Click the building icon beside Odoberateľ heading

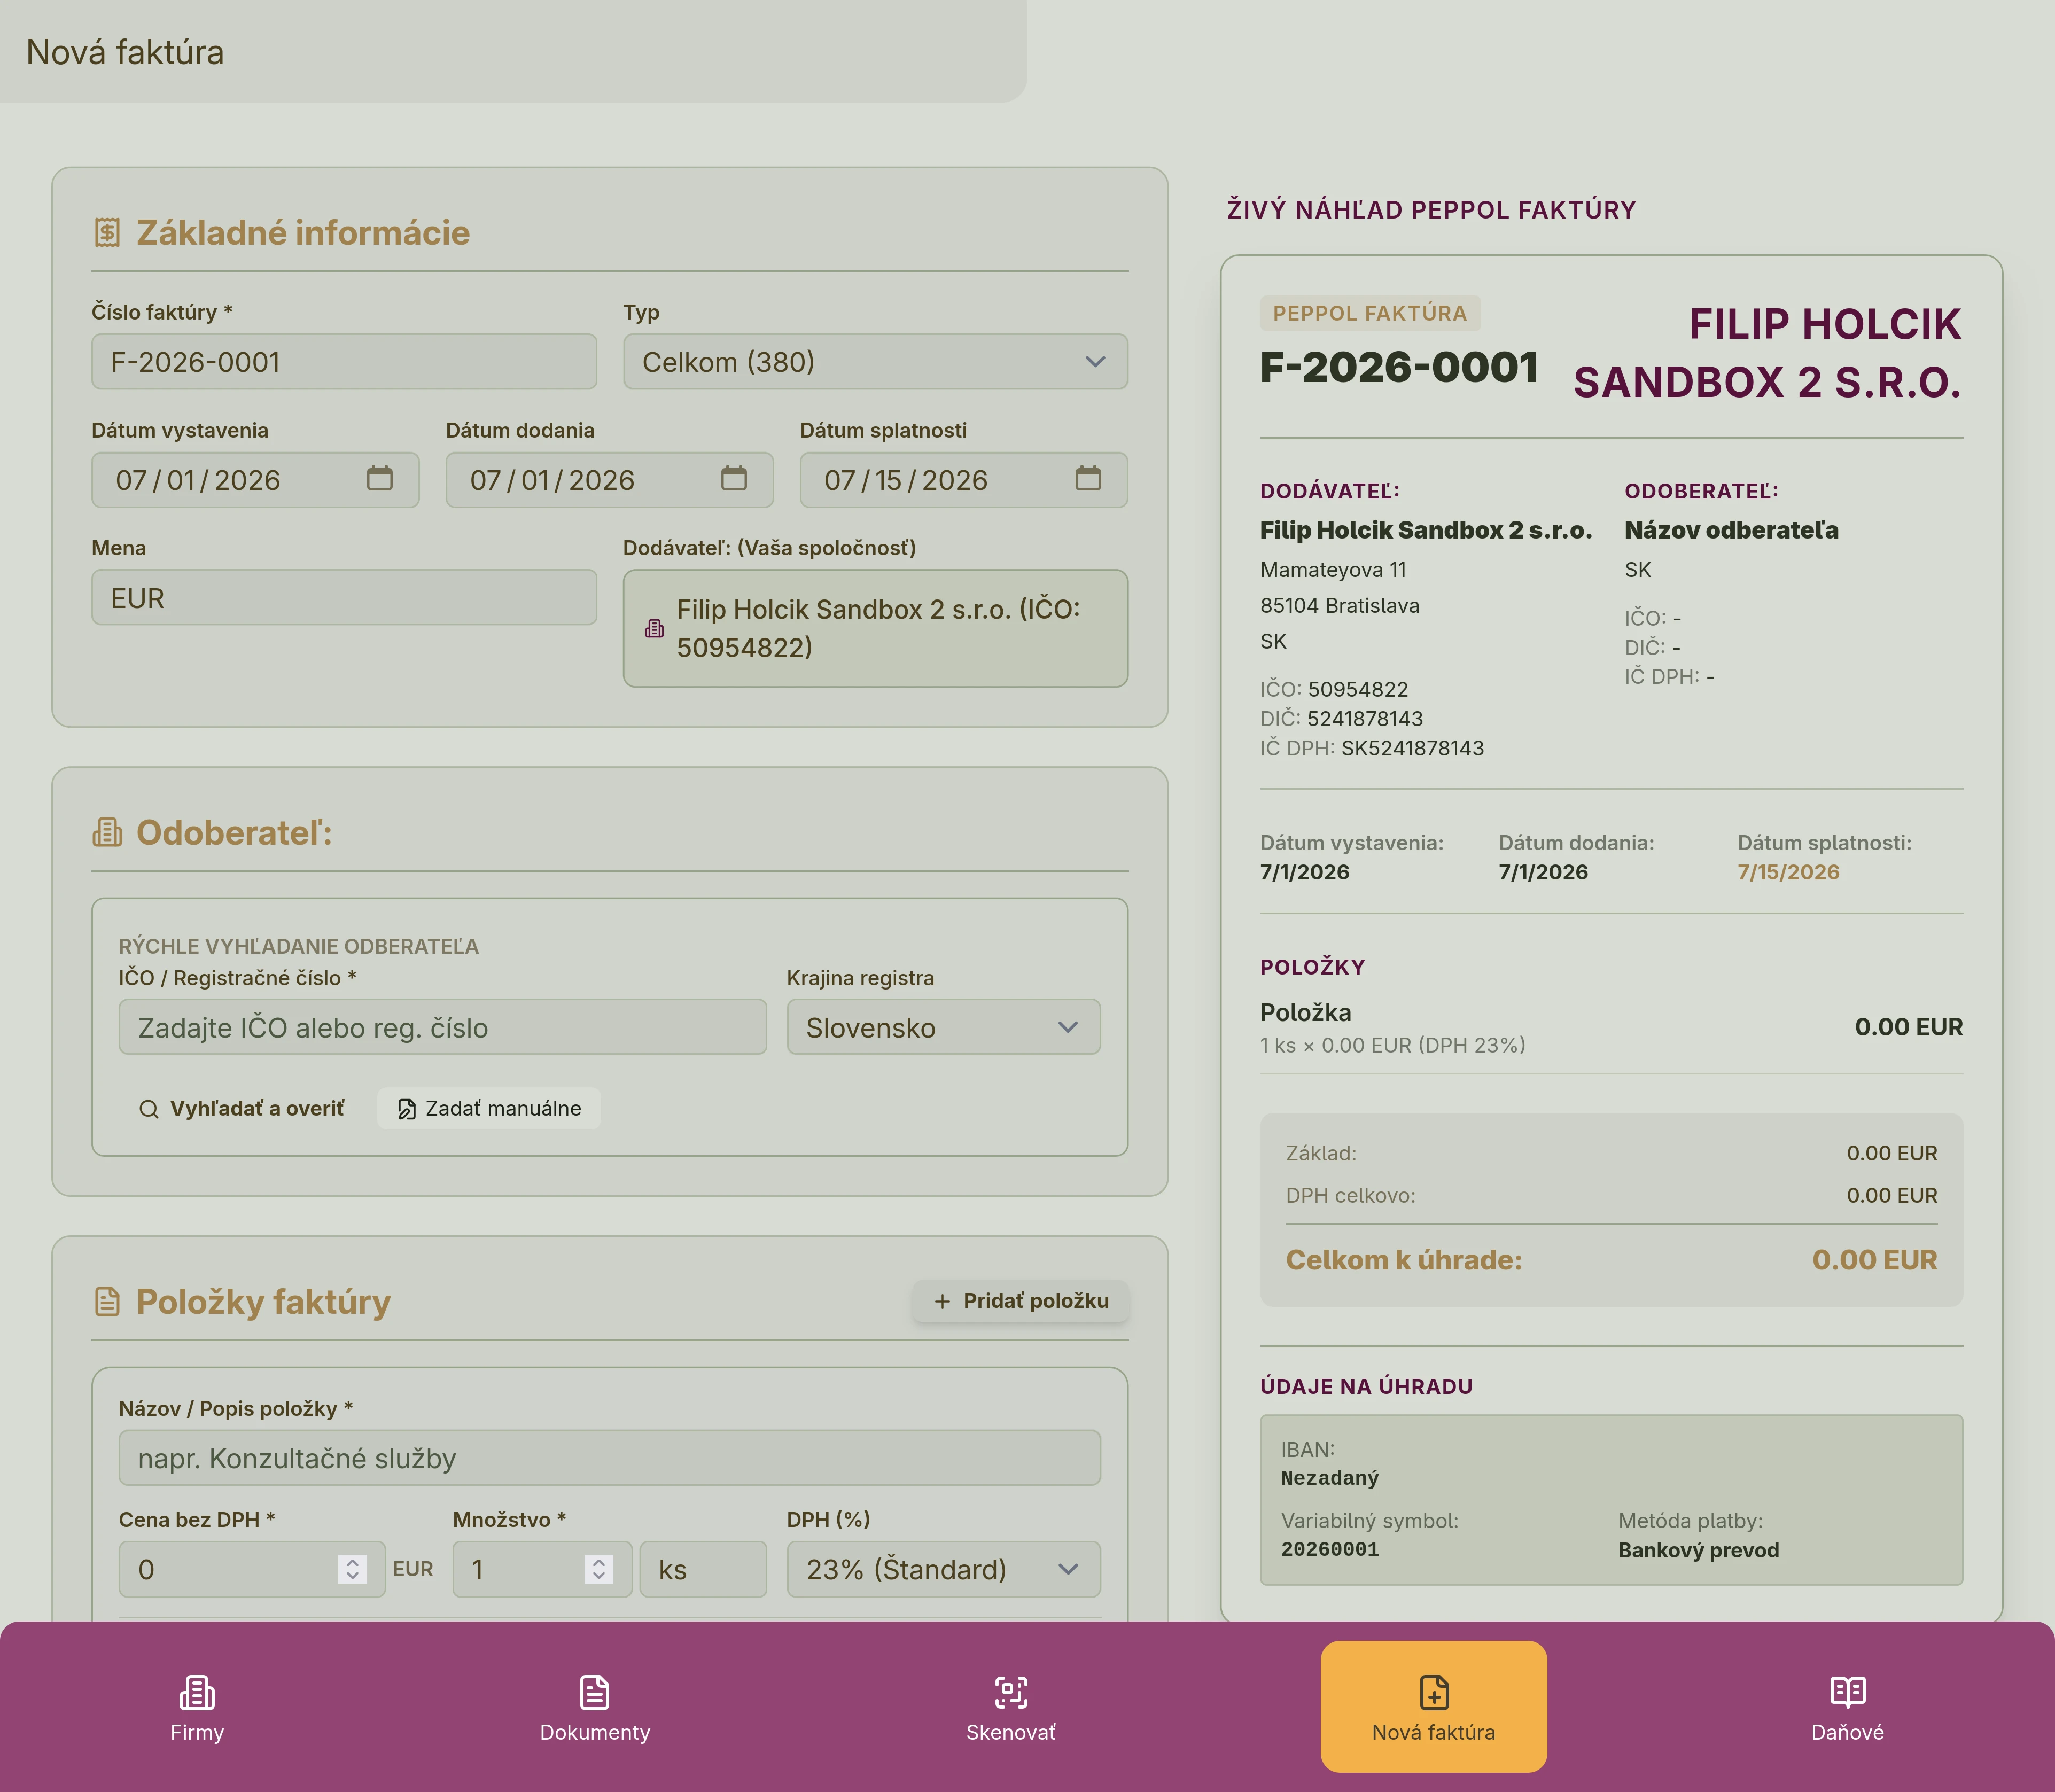pos(107,832)
